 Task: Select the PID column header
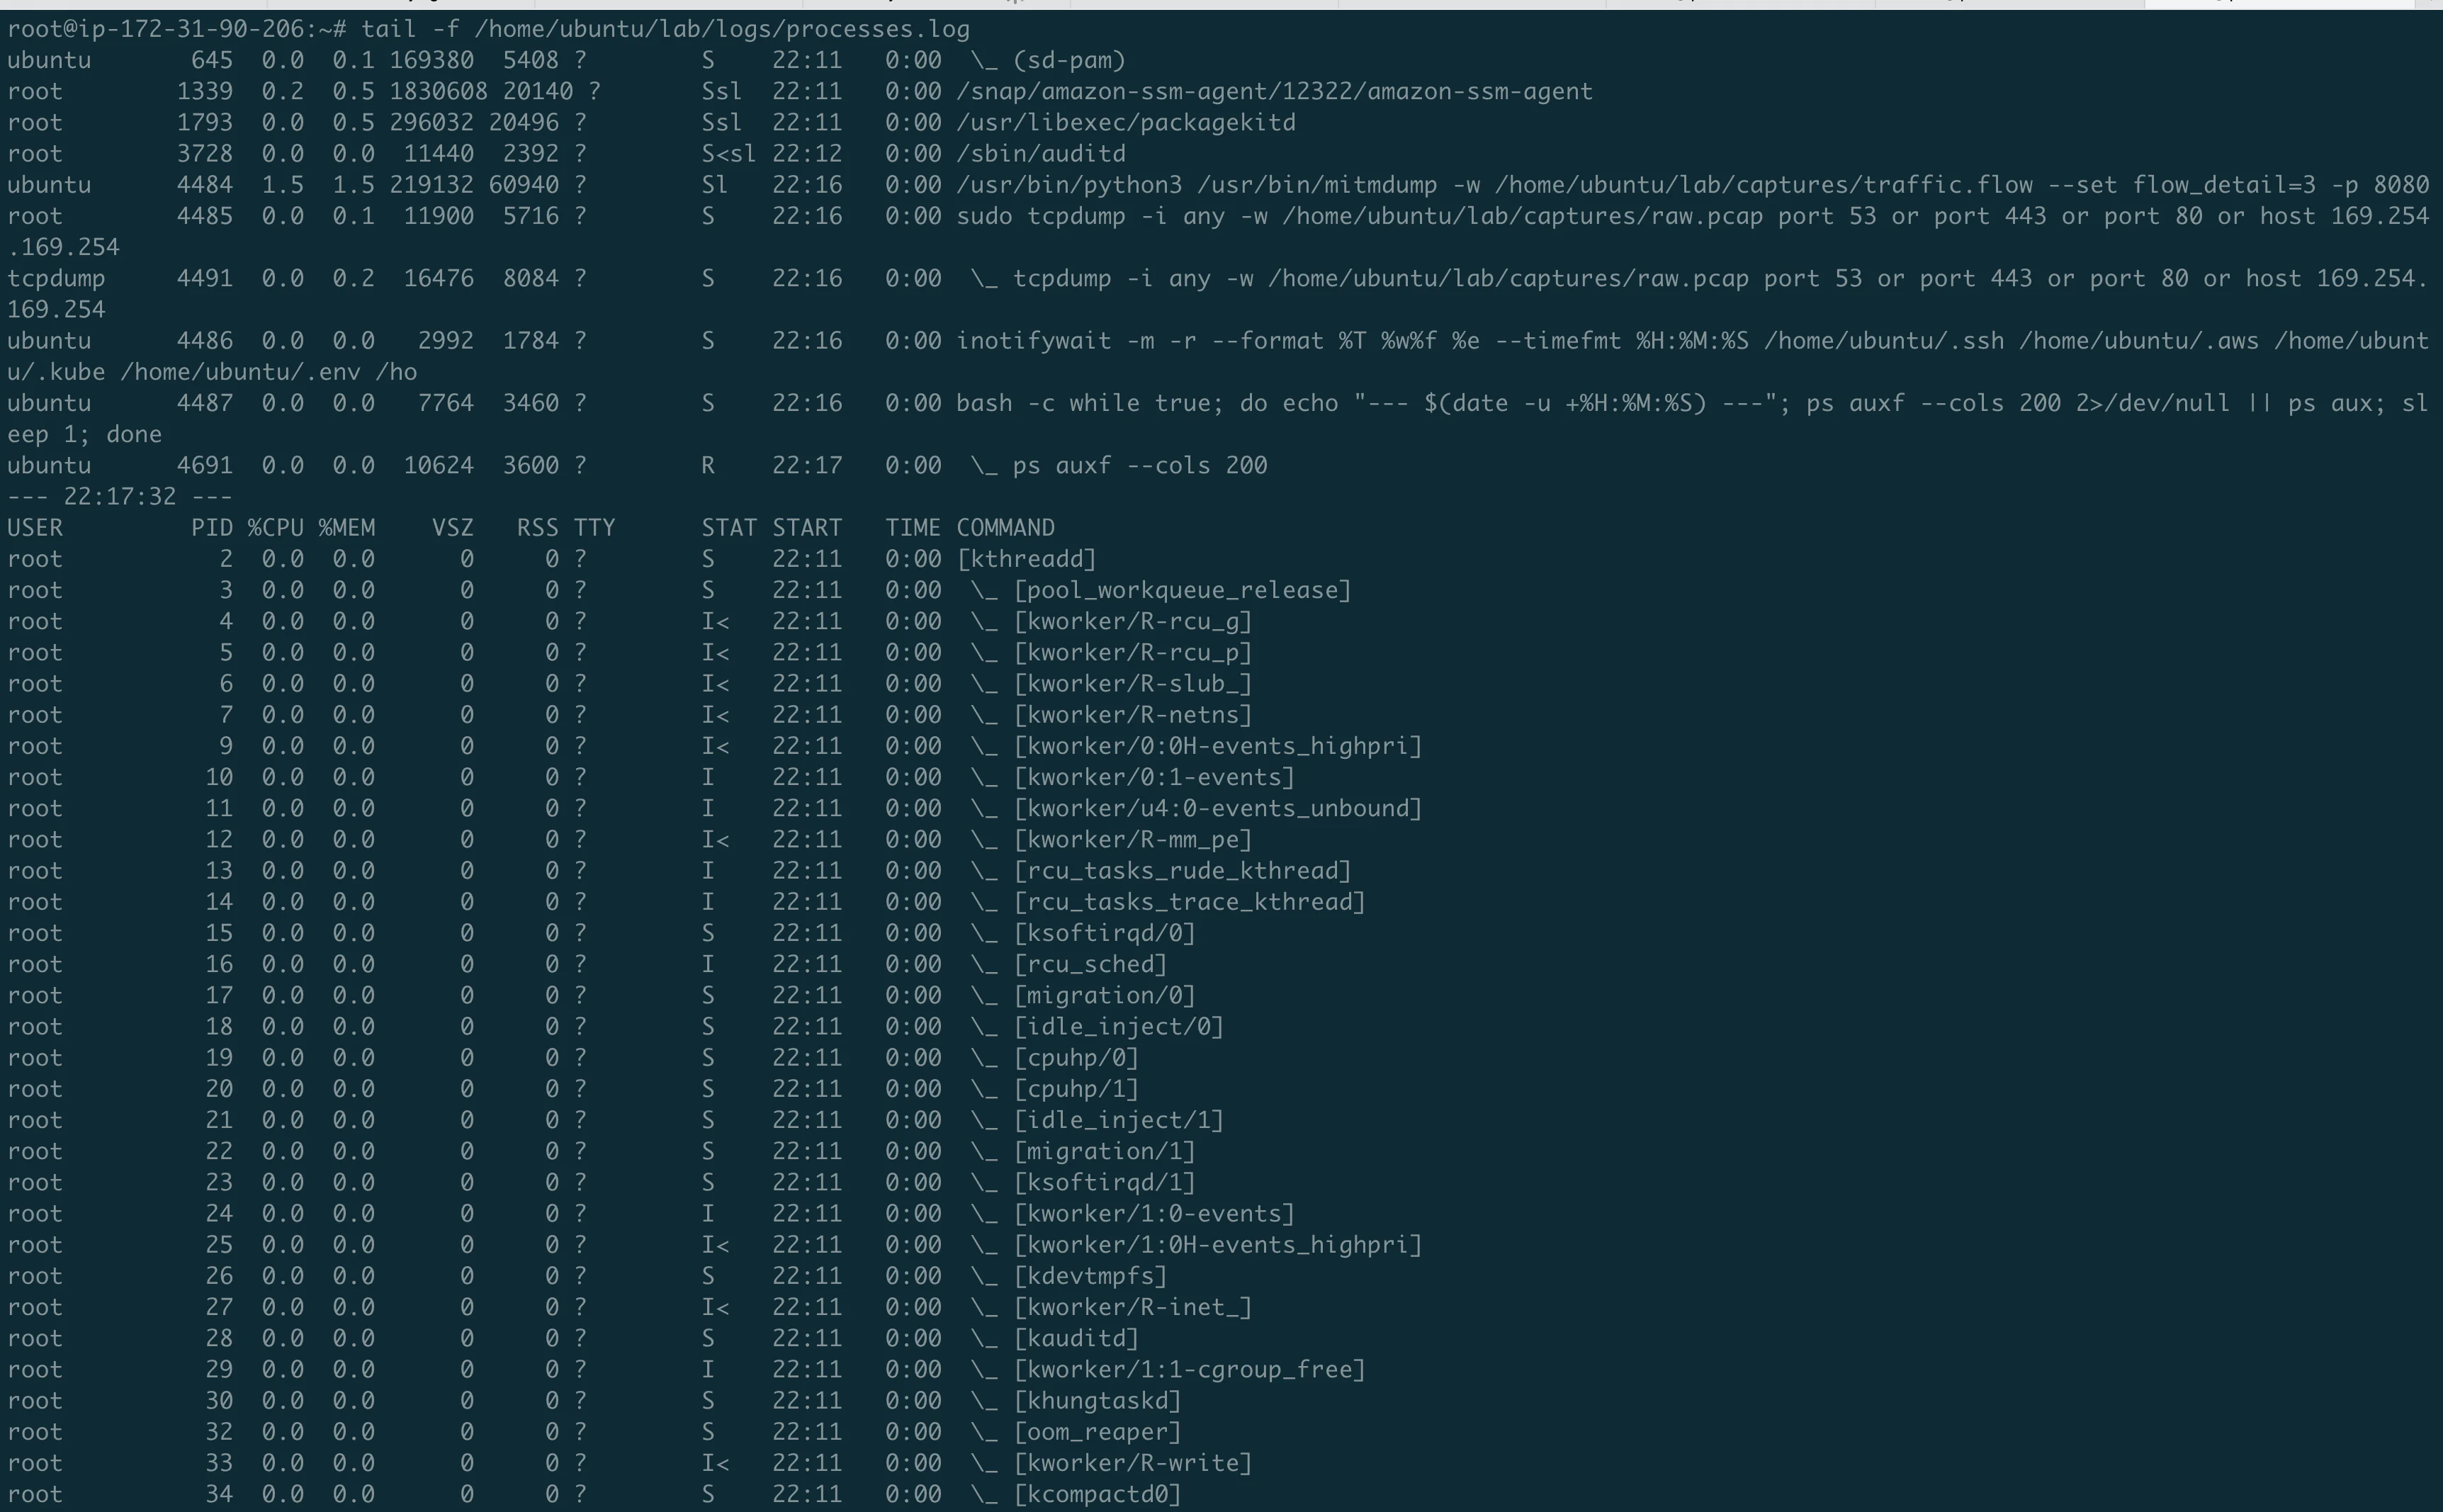213,527
